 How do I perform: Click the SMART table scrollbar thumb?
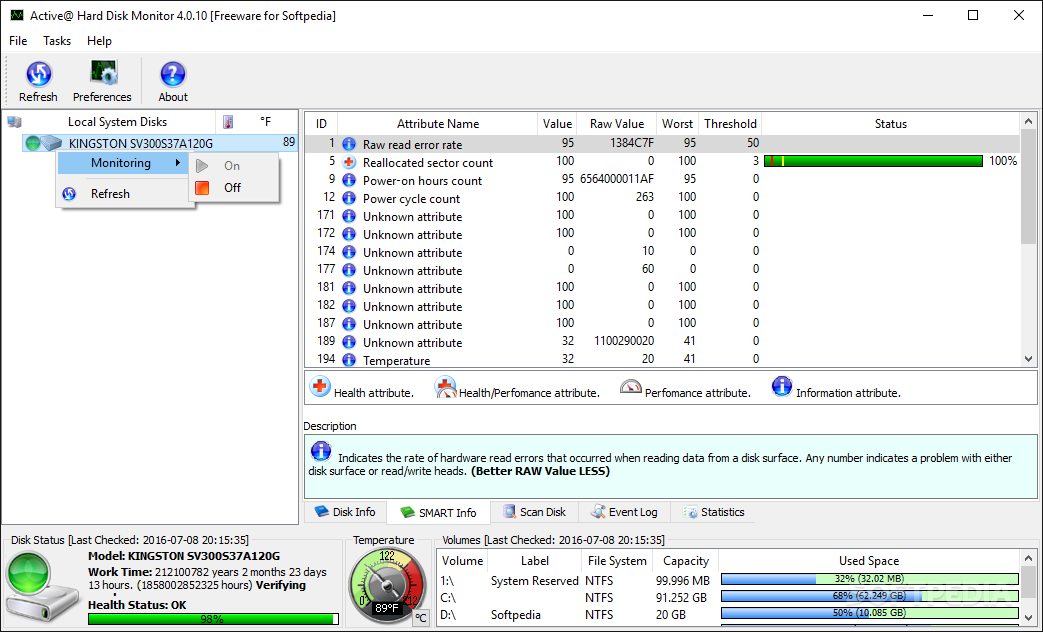[1028, 187]
